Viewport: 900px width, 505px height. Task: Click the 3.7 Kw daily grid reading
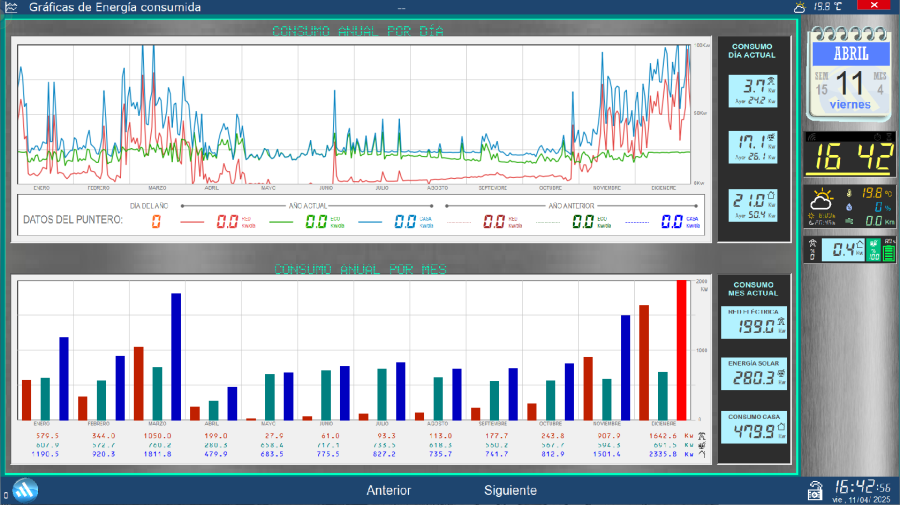pyautogui.click(x=753, y=90)
